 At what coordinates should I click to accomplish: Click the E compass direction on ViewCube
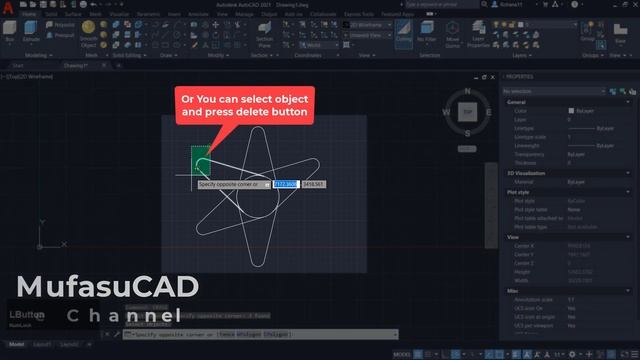click(489, 112)
